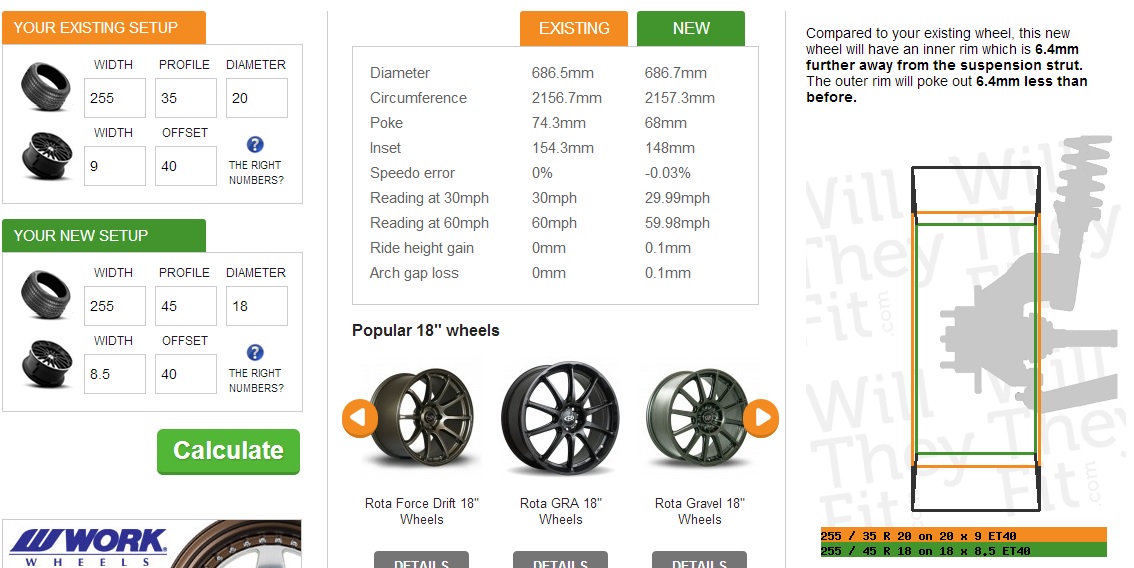Select the new tyre profile field
This screenshot has height=568, width=1134.
[185, 306]
